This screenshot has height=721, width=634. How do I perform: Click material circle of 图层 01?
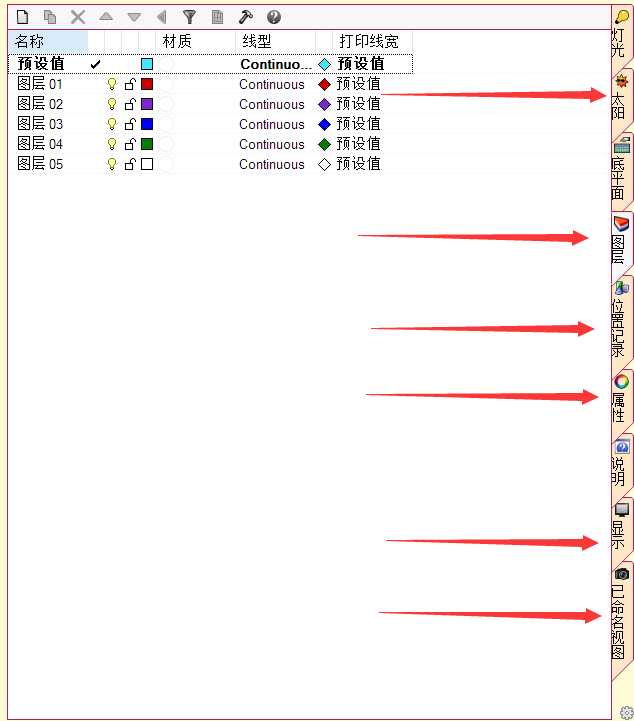click(x=166, y=85)
